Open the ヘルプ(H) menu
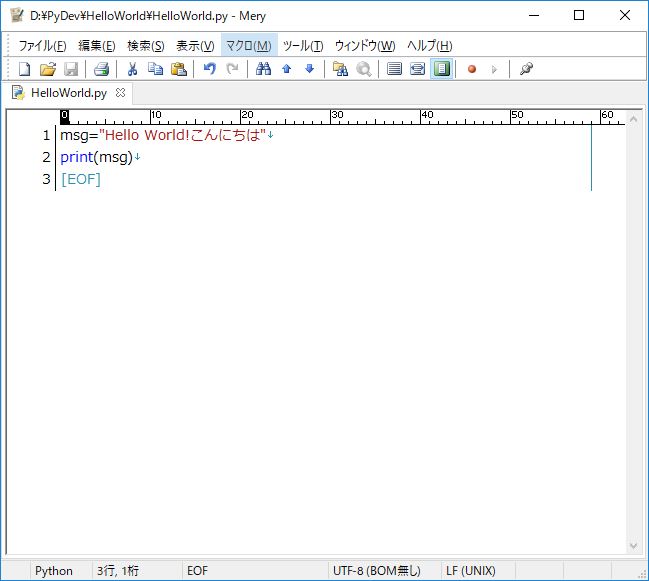 coord(429,46)
